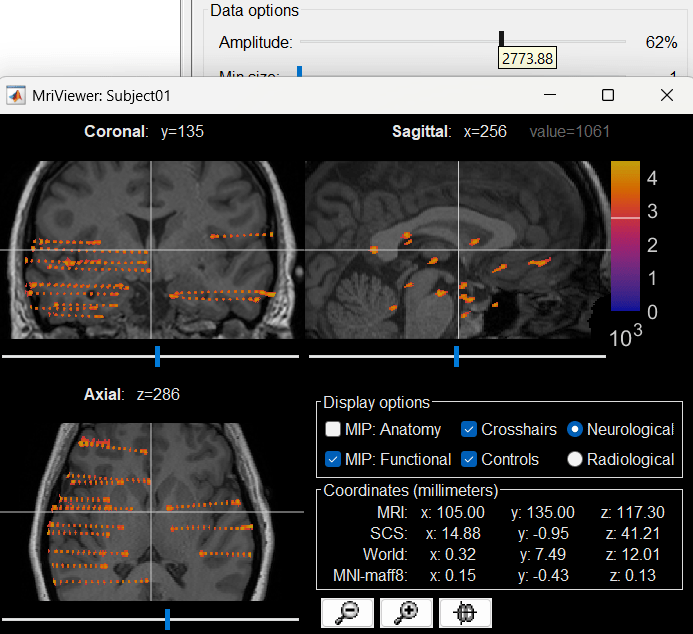Viewport: 693px width, 634px height.
Task: Click the World y: 7.49 value
Action: point(544,554)
